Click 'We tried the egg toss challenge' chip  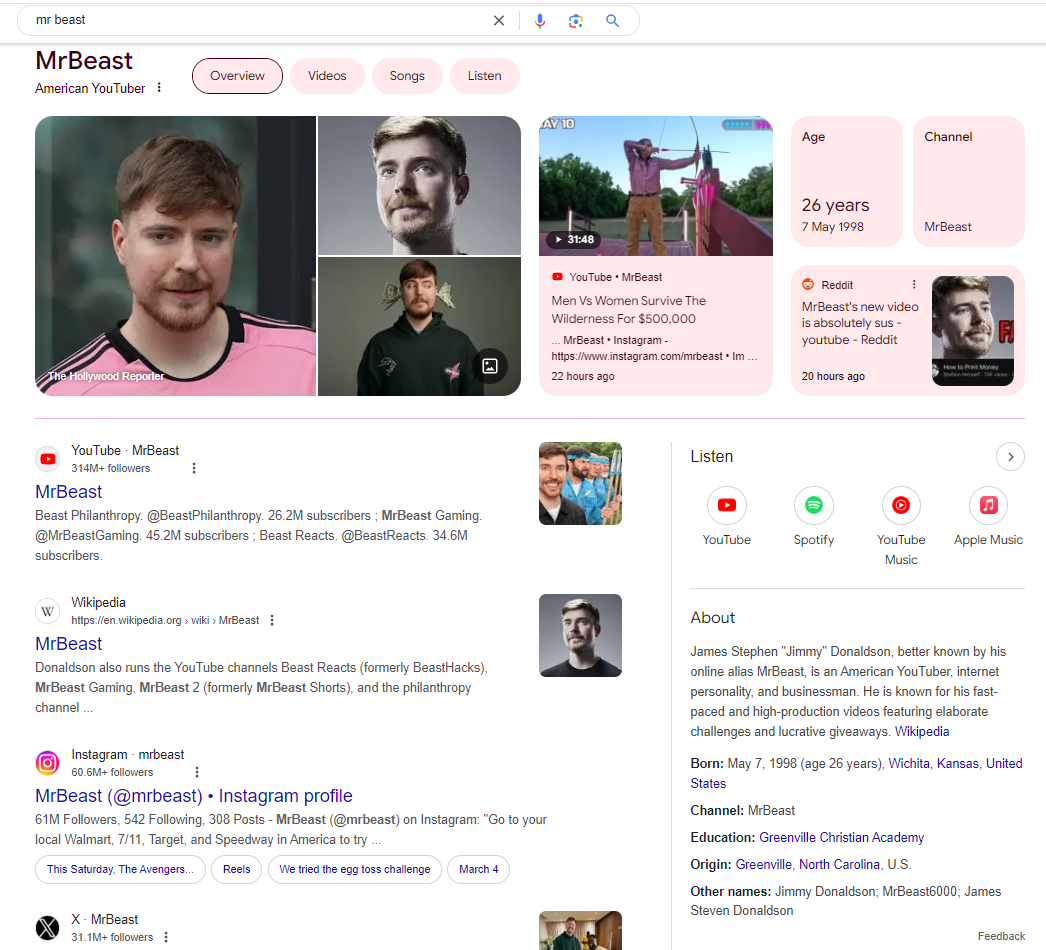tap(355, 869)
